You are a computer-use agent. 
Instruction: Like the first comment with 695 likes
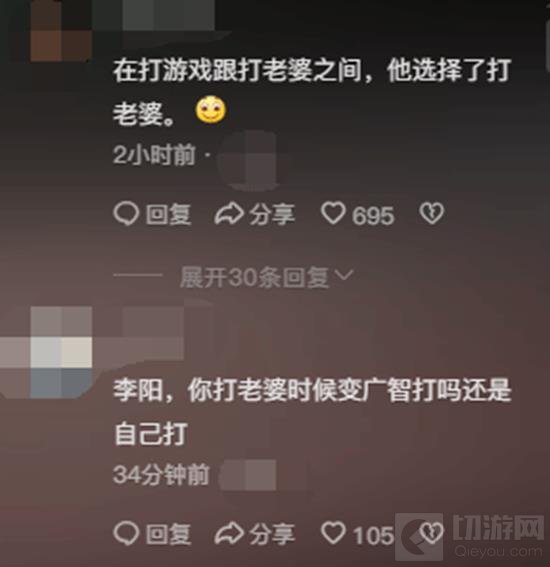[x=333, y=213]
